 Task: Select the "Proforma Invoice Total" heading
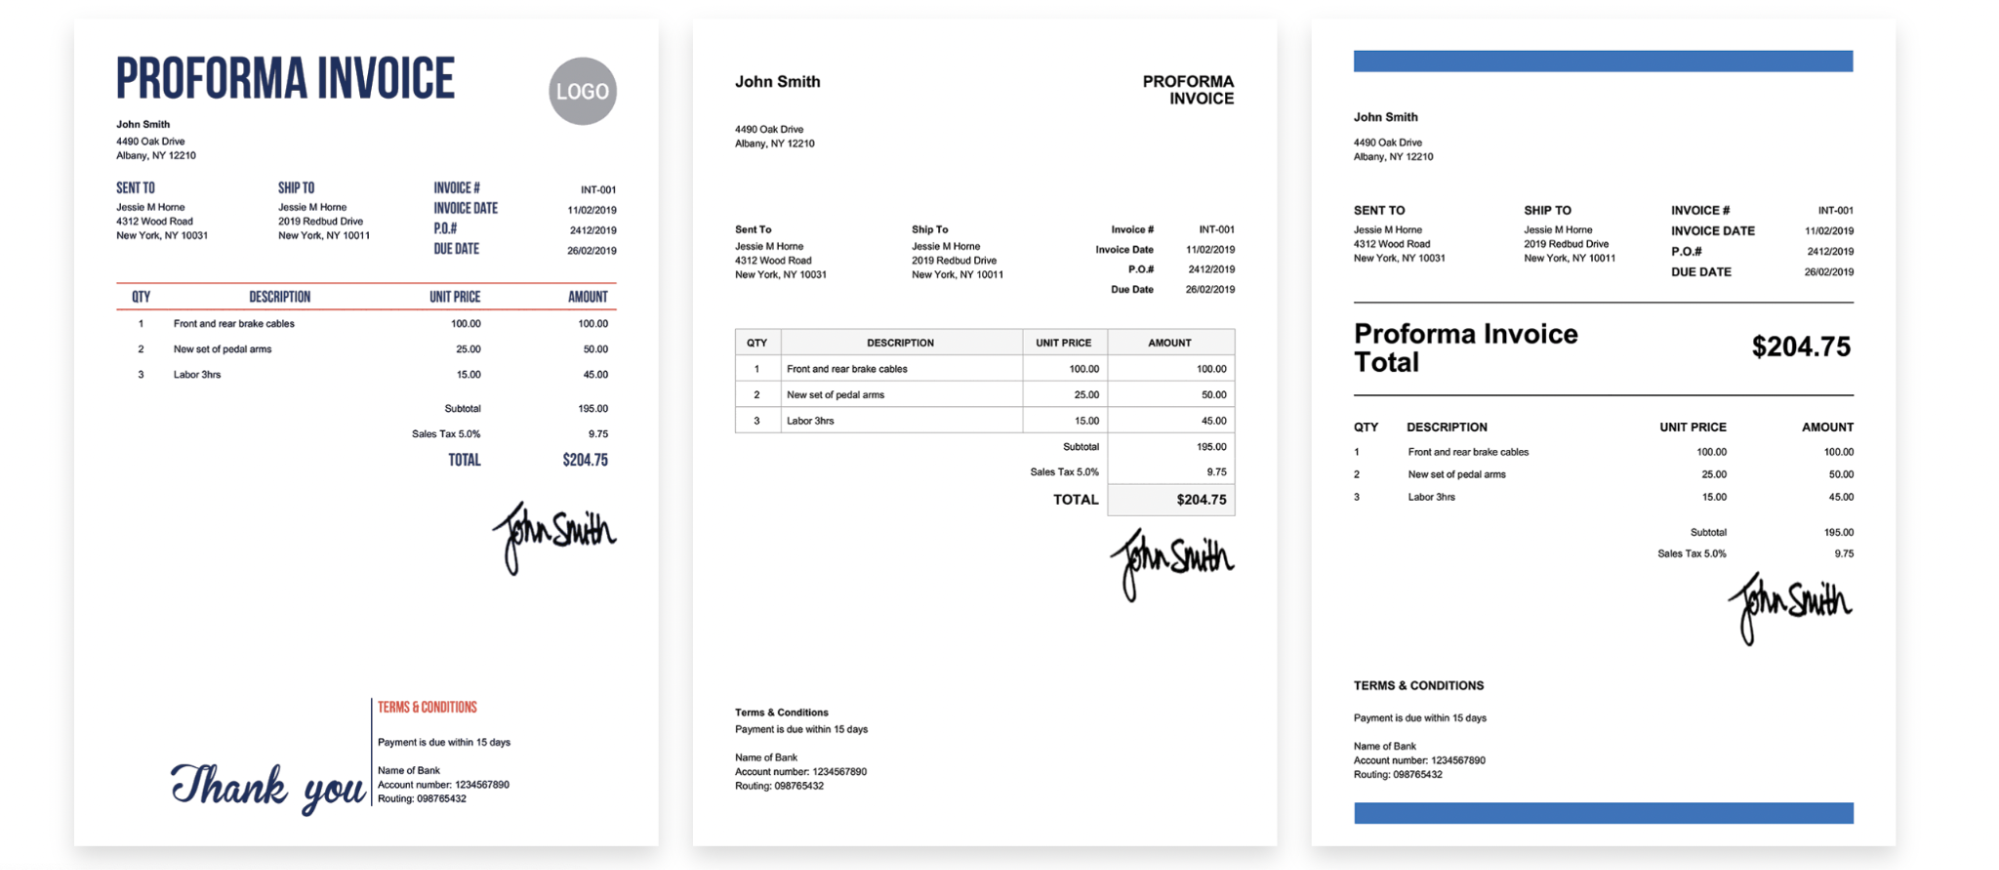click(x=1465, y=347)
